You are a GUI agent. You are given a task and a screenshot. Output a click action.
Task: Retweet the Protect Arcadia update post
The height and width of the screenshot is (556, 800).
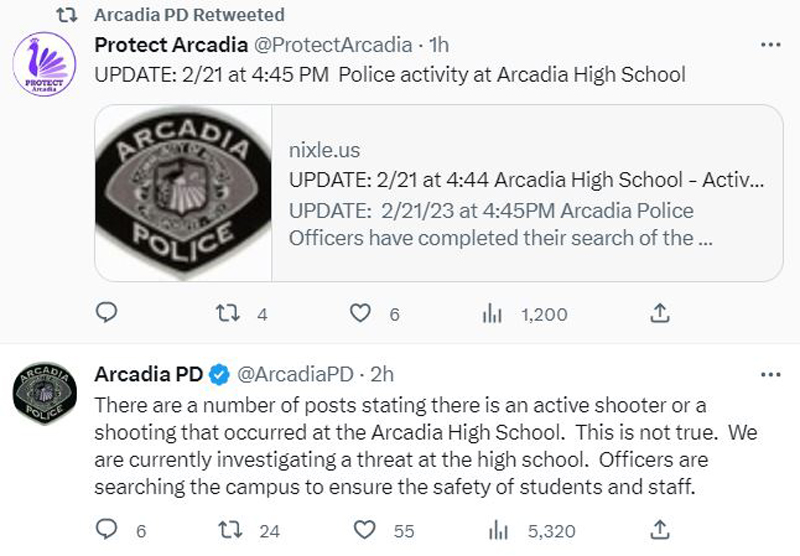[x=228, y=313]
